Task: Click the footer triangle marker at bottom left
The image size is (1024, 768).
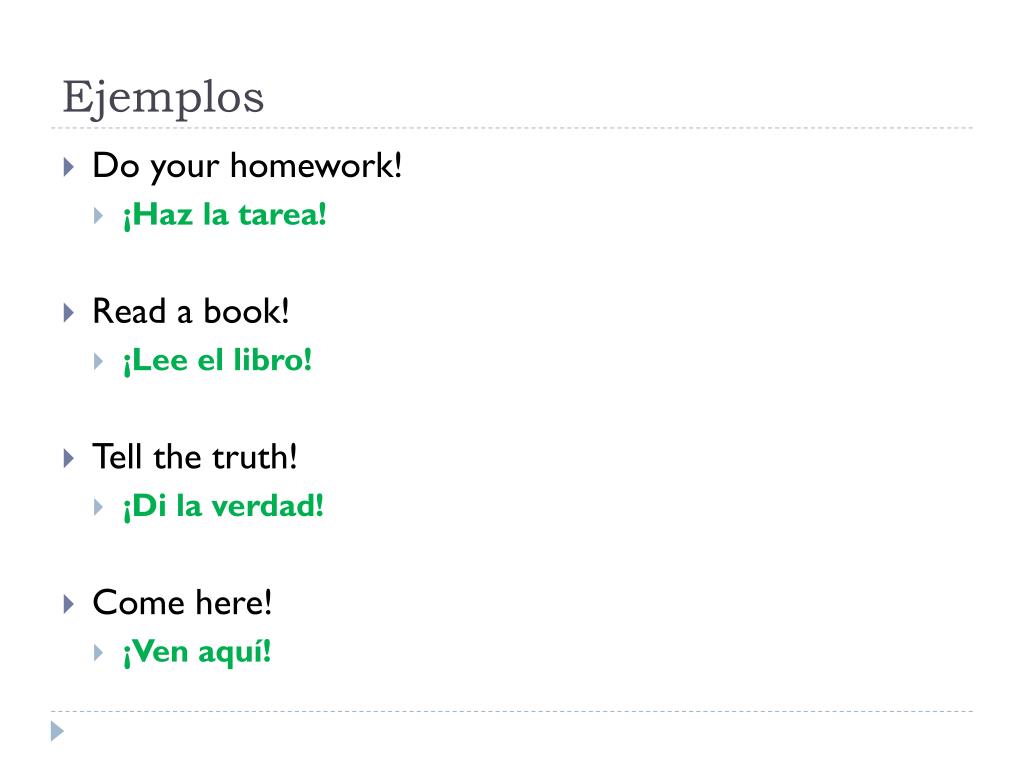Action: (x=57, y=731)
